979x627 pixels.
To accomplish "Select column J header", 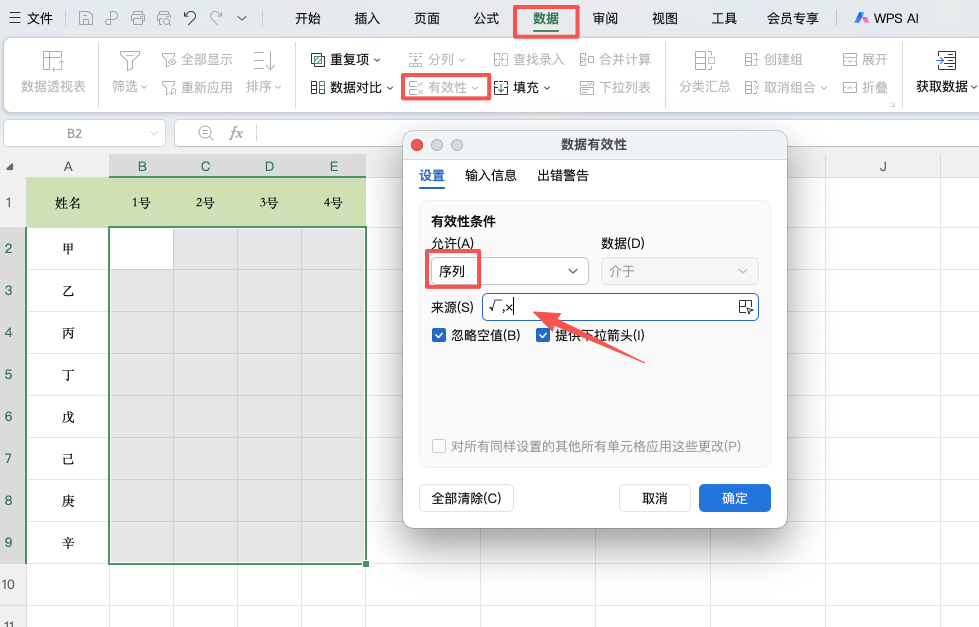I will tap(883, 166).
